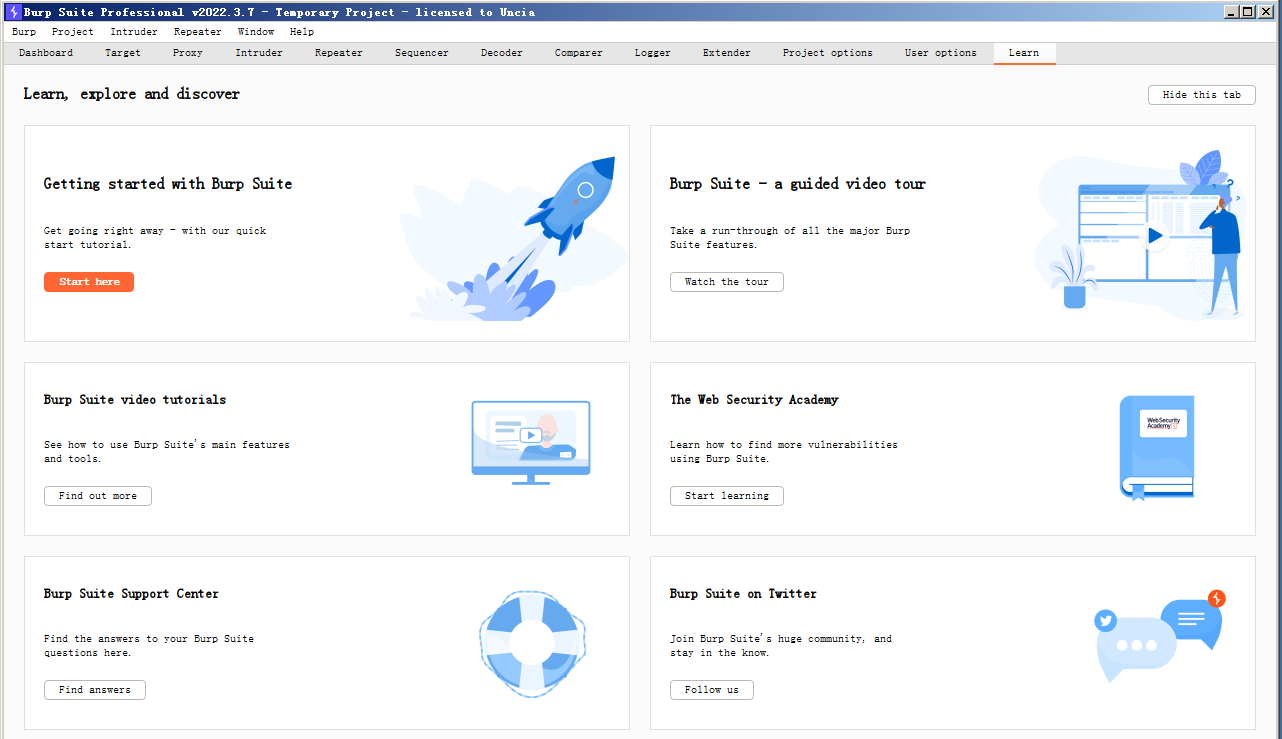Click the Burp Suite Support Center heading
The width and height of the screenshot is (1282, 739).
click(131, 594)
